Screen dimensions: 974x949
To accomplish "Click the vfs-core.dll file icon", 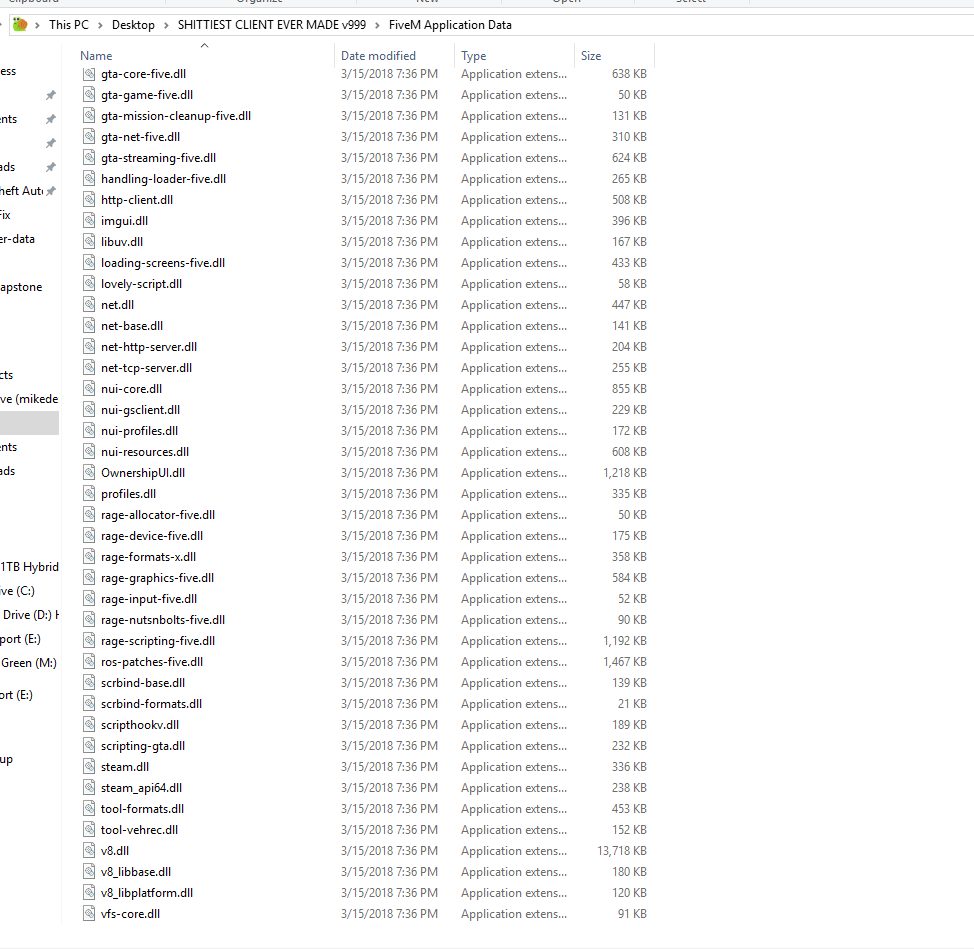I will (x=89, y=914).
